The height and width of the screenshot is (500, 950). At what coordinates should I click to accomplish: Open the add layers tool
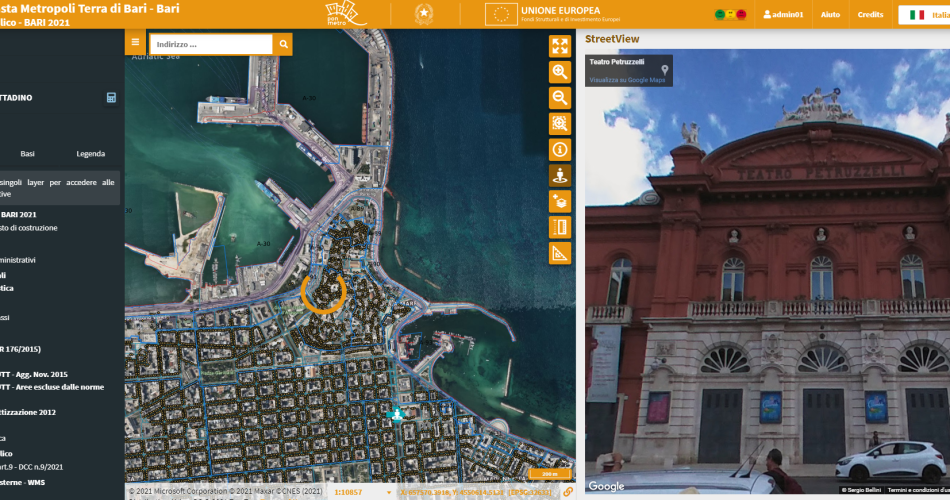click(560, 201)
